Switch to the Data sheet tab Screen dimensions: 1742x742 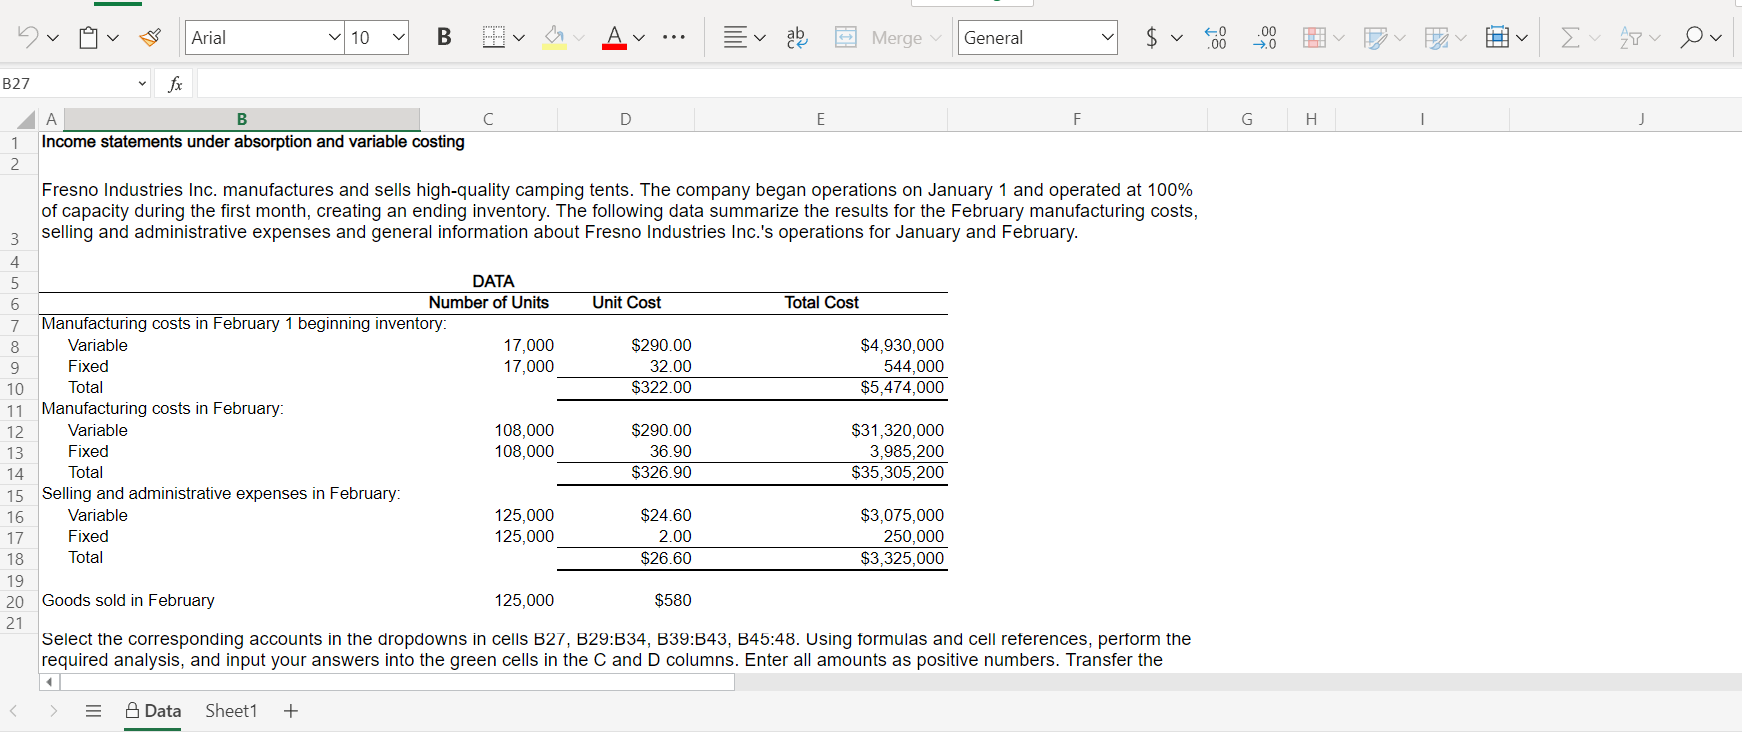coord(153,711)
